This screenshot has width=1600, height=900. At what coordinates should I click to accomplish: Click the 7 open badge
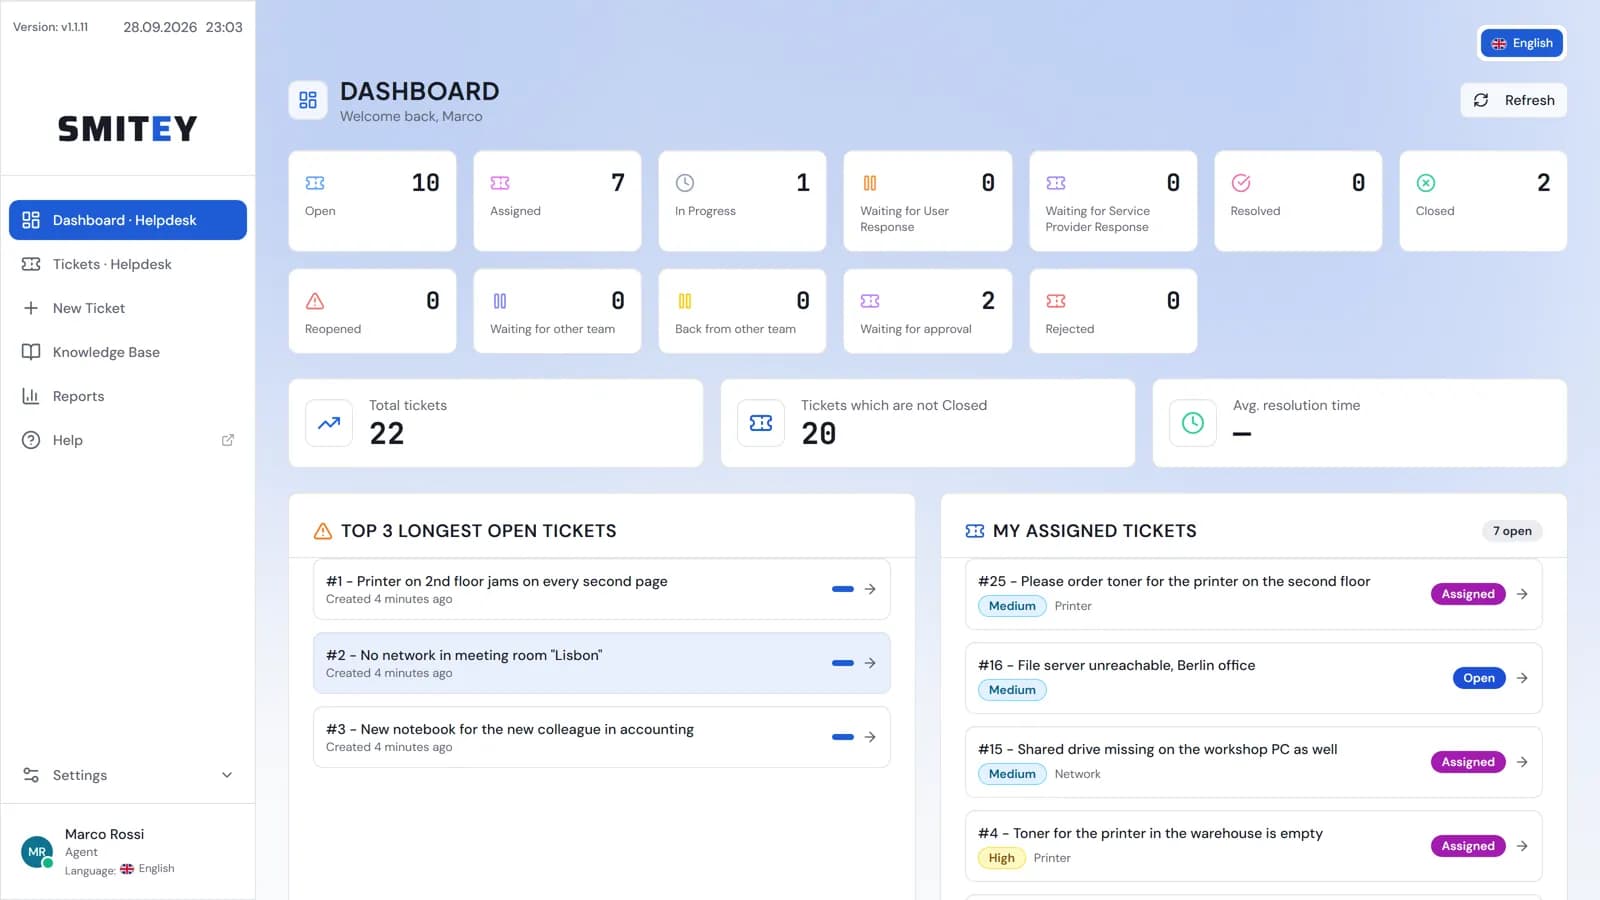coord(1512,531)
